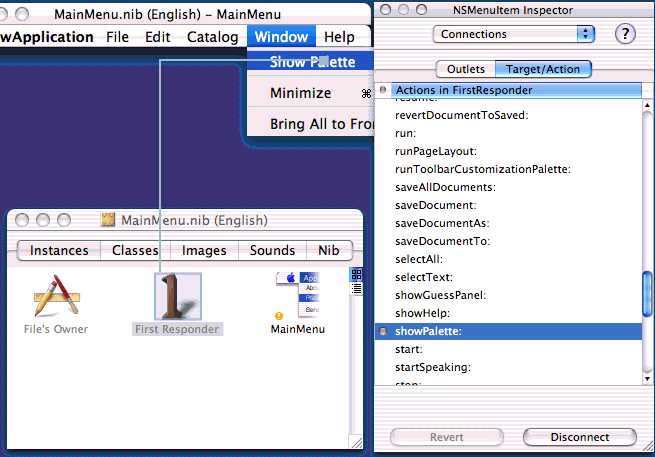Switch to icon view mode button
Image resolution: width=655 pixels, height=457 pixels.
coord(355,275)
